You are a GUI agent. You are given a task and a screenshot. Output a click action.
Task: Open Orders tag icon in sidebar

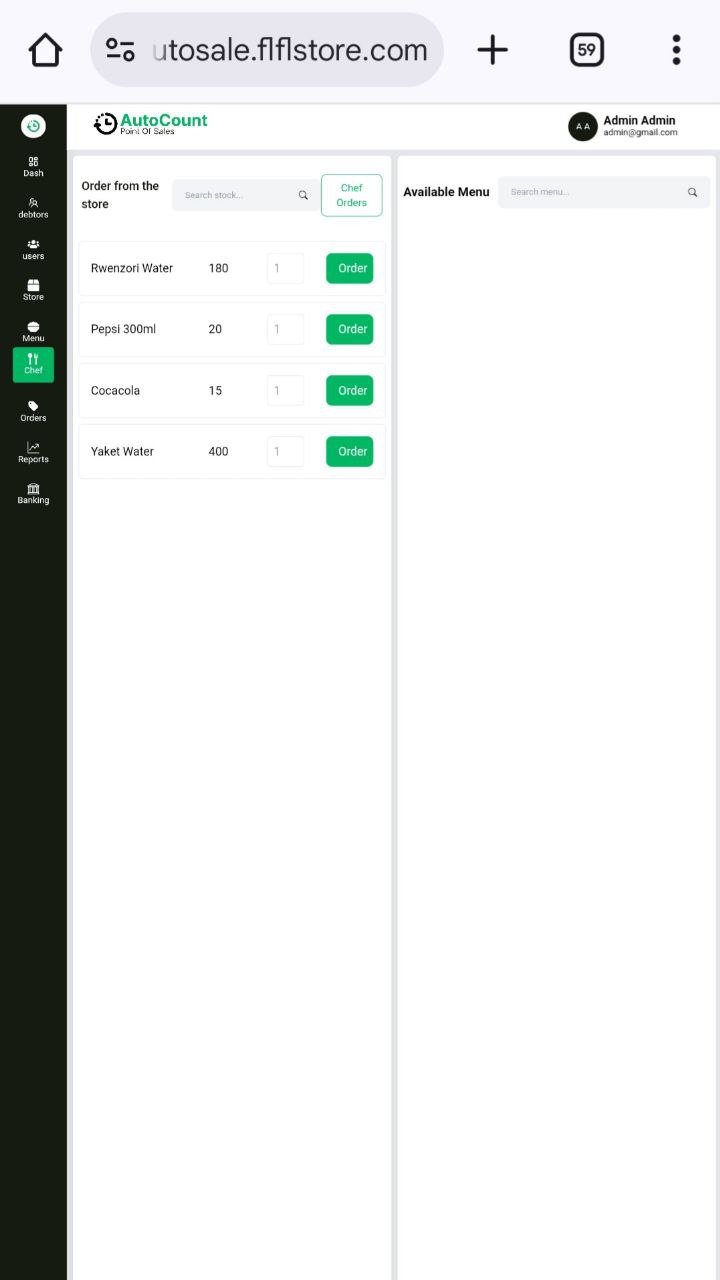click(x=33, y=405)
